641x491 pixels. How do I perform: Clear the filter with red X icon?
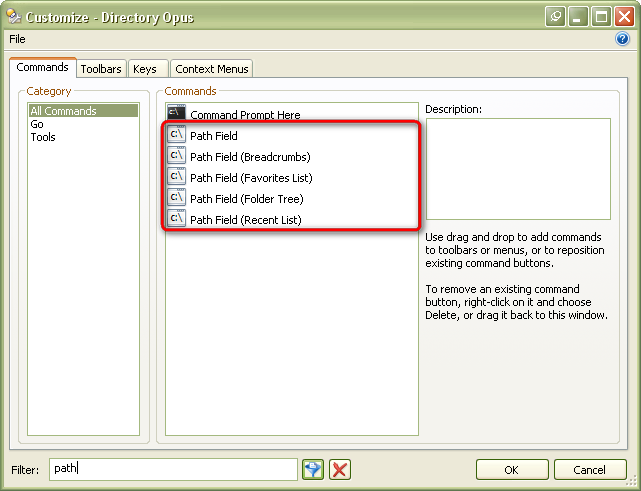(340, 469)
